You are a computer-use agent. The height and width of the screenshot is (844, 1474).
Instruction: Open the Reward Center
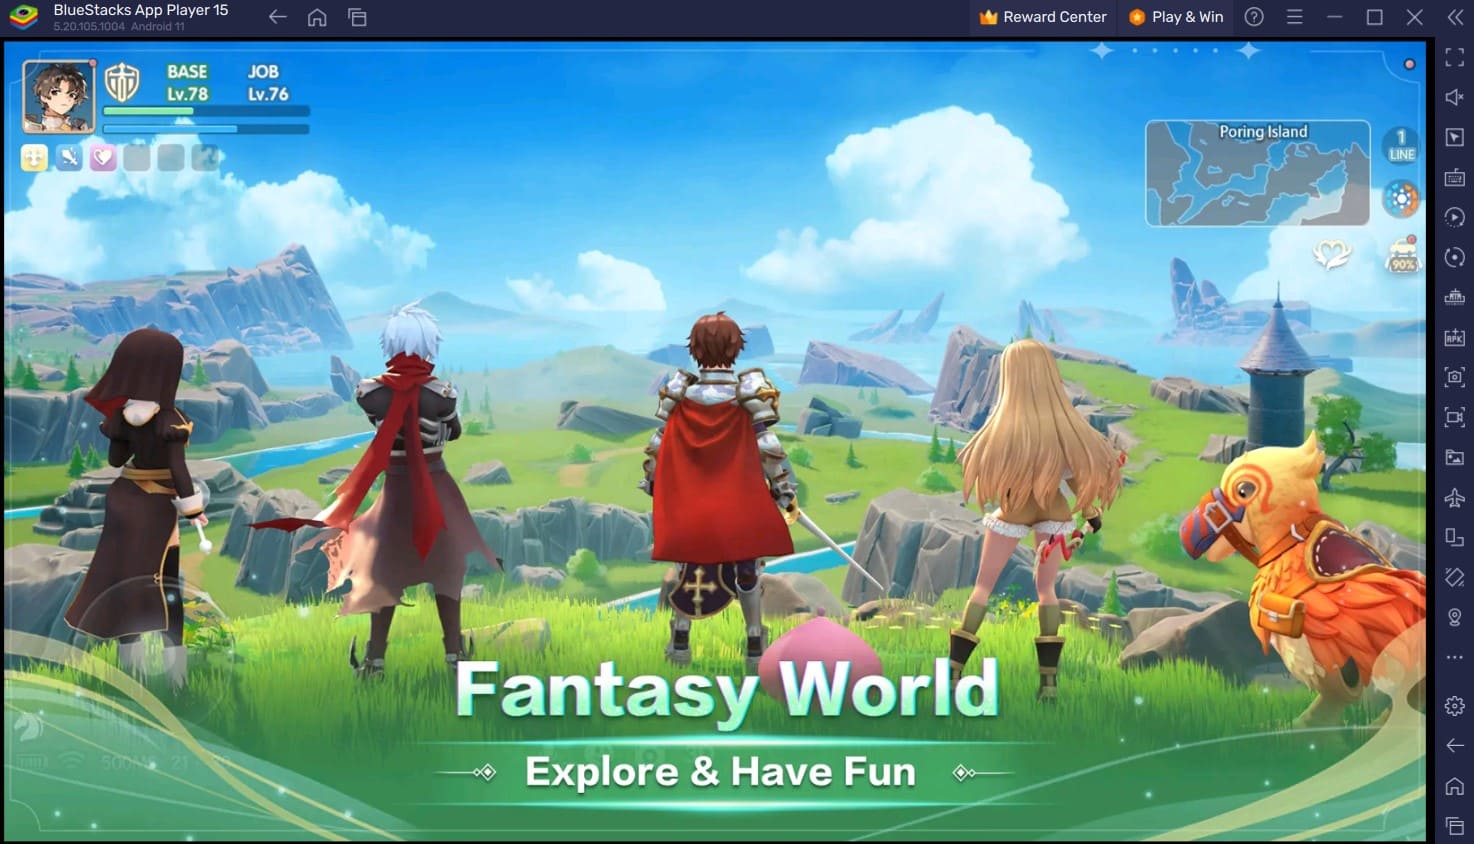coord(1043,17)
